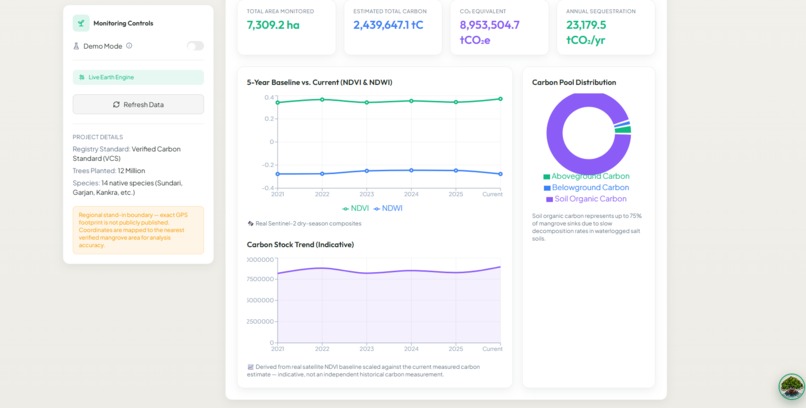Screen dimensions: 806x408
Task: Click the ESTIMATED TOTAL CARBON label
Action: (390, 11)
